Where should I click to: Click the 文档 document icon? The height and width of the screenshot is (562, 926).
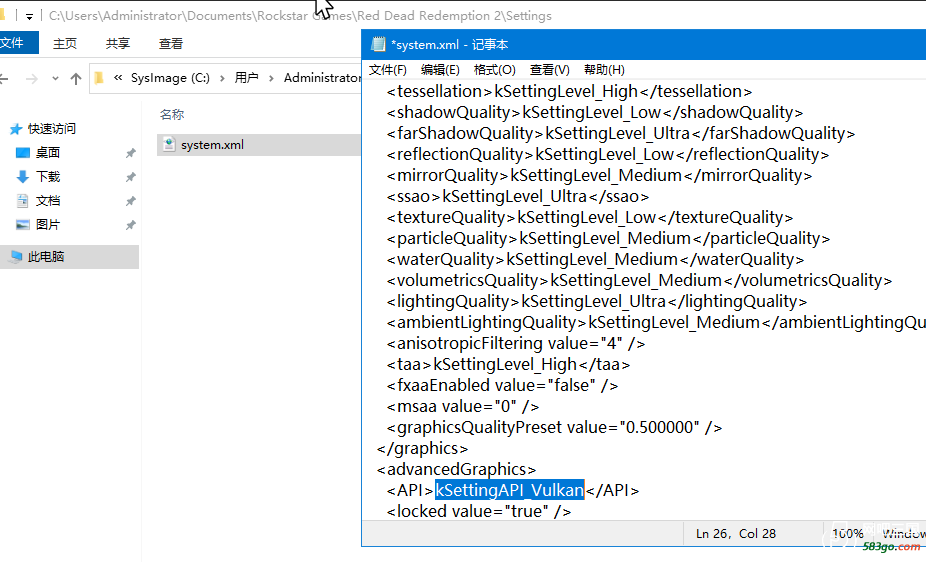22,201
